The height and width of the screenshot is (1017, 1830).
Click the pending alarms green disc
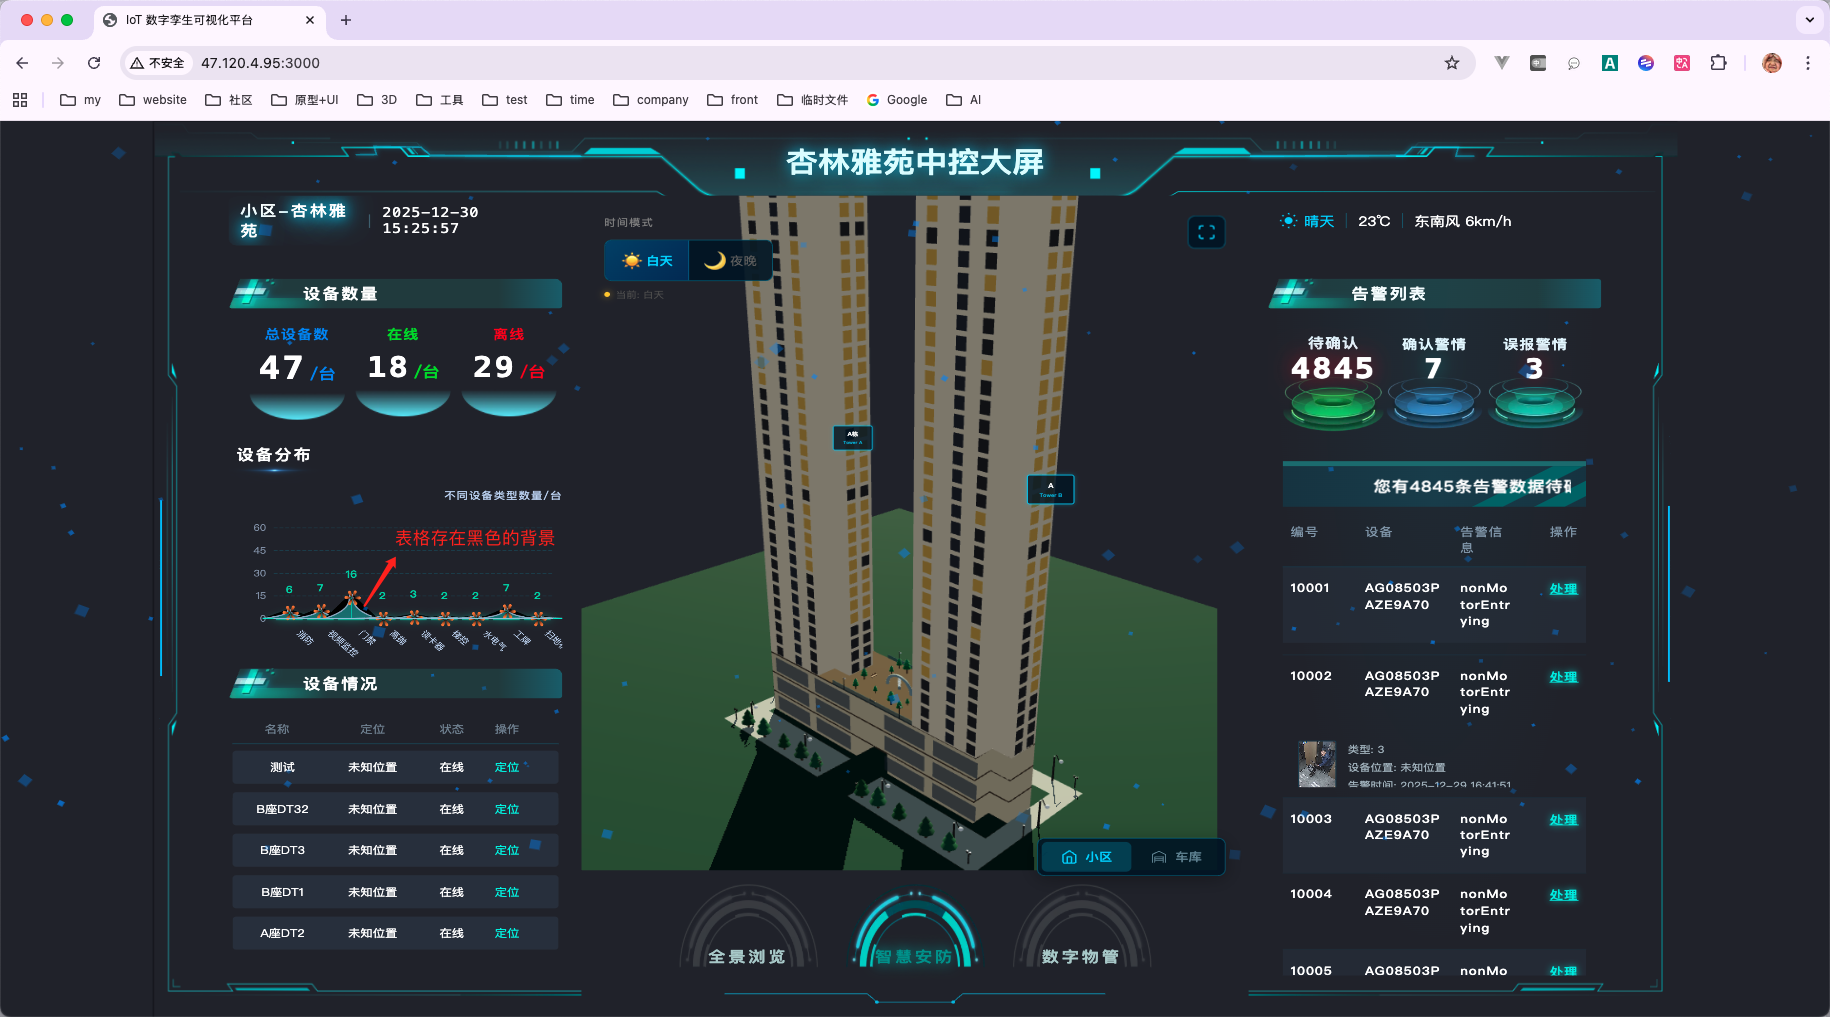tap(1332, 405)
